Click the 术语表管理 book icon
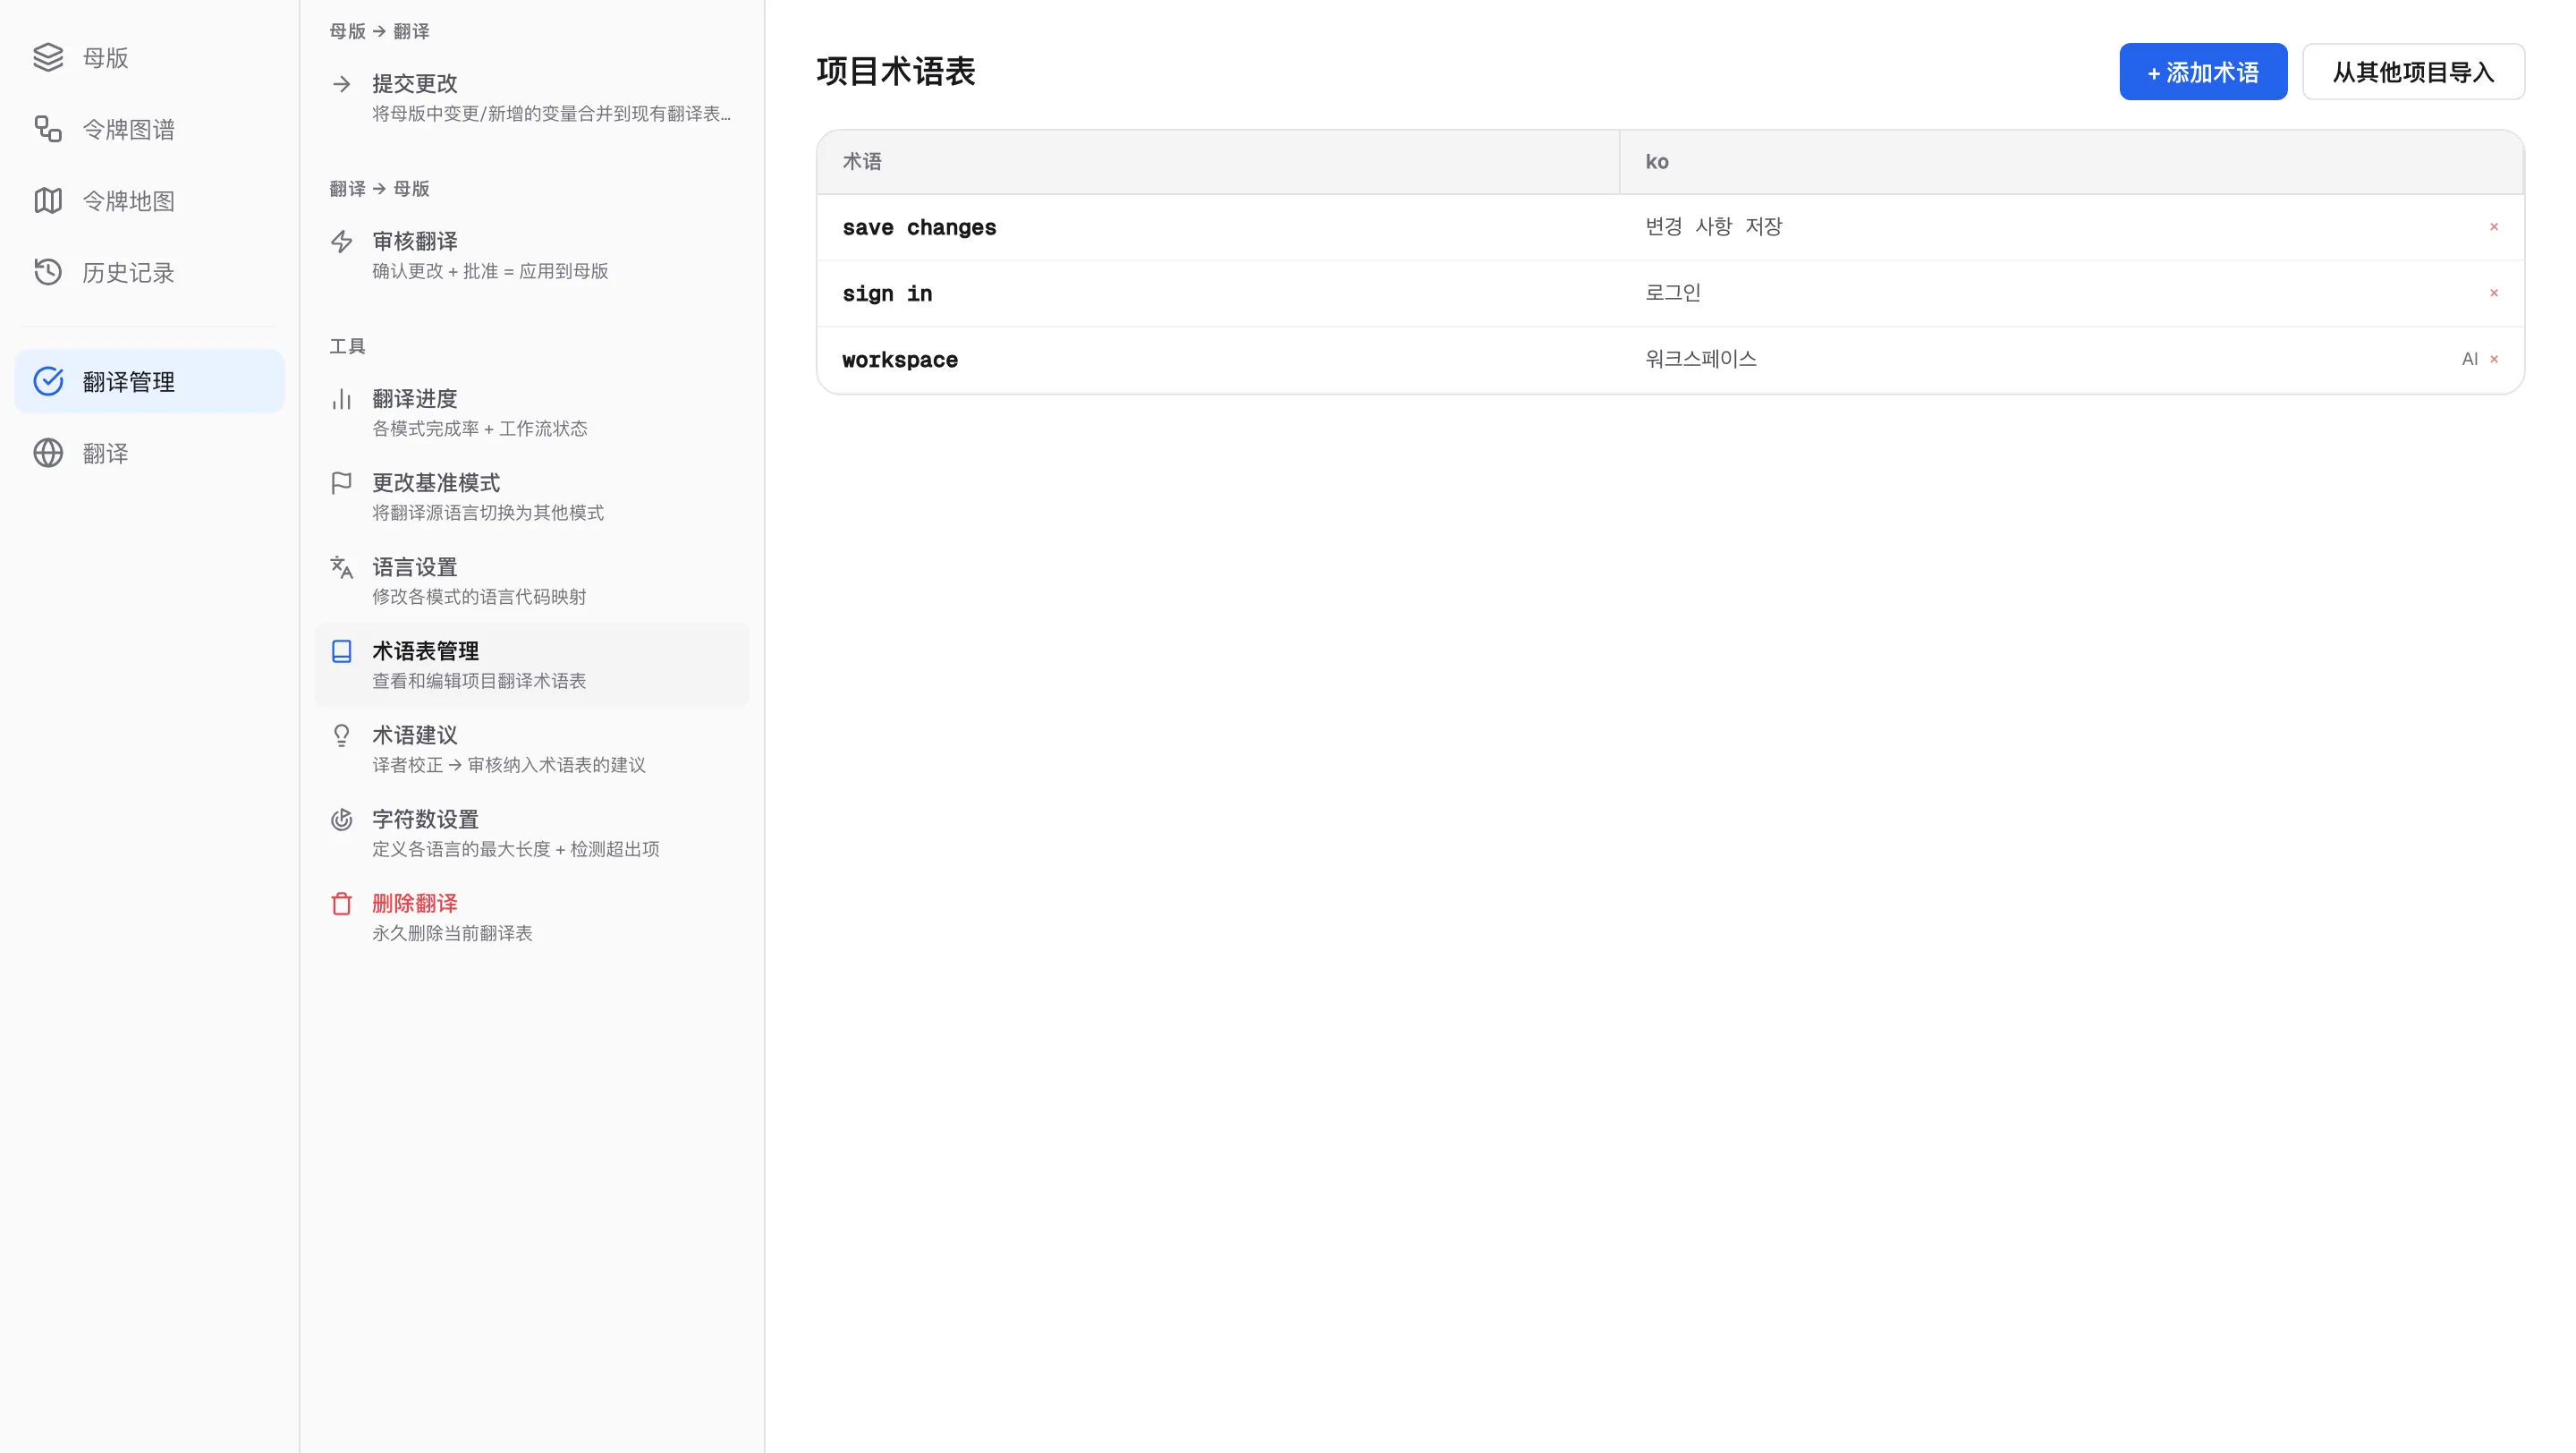 [x=342, y=651]
